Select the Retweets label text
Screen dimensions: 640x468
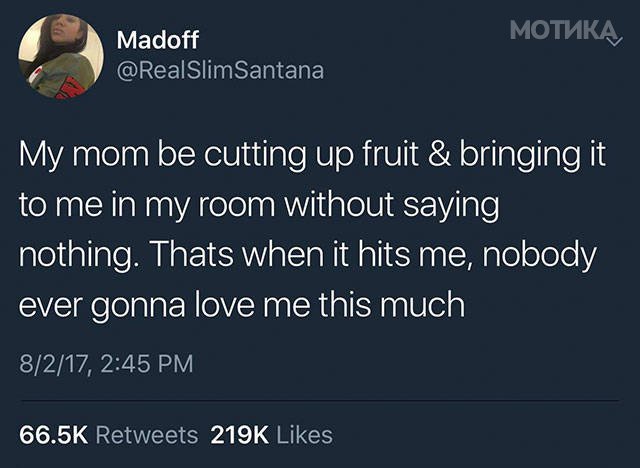147,435
